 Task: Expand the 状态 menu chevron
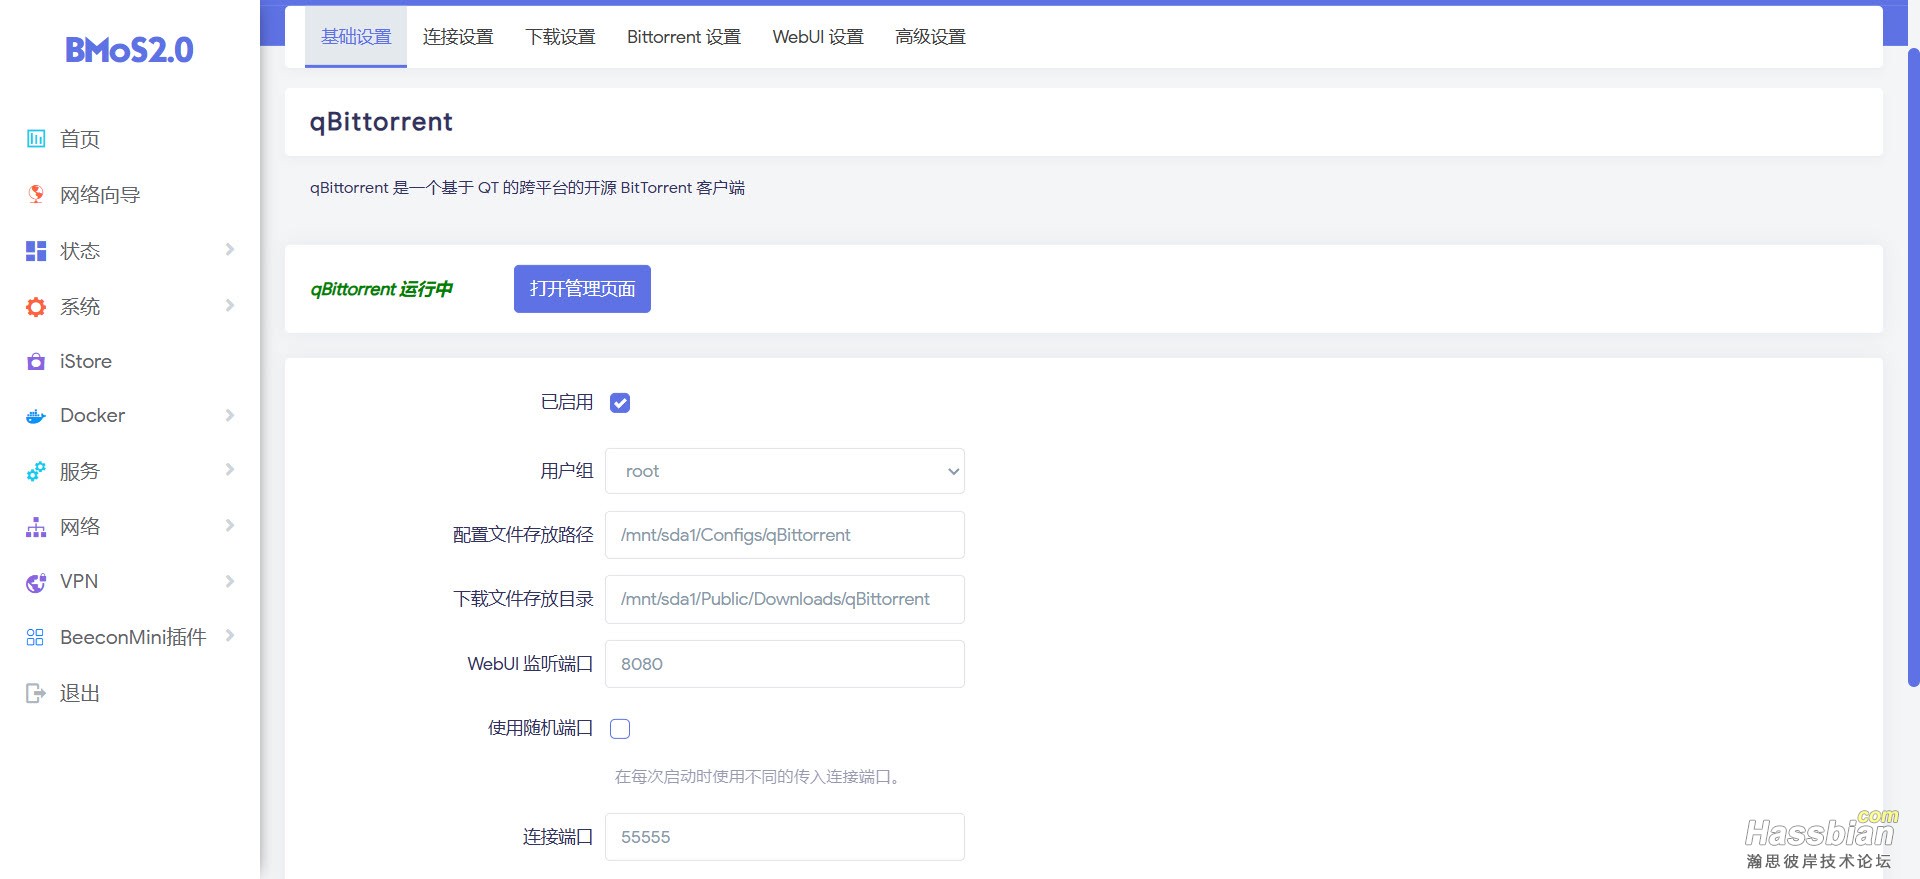tap(229, 249)
